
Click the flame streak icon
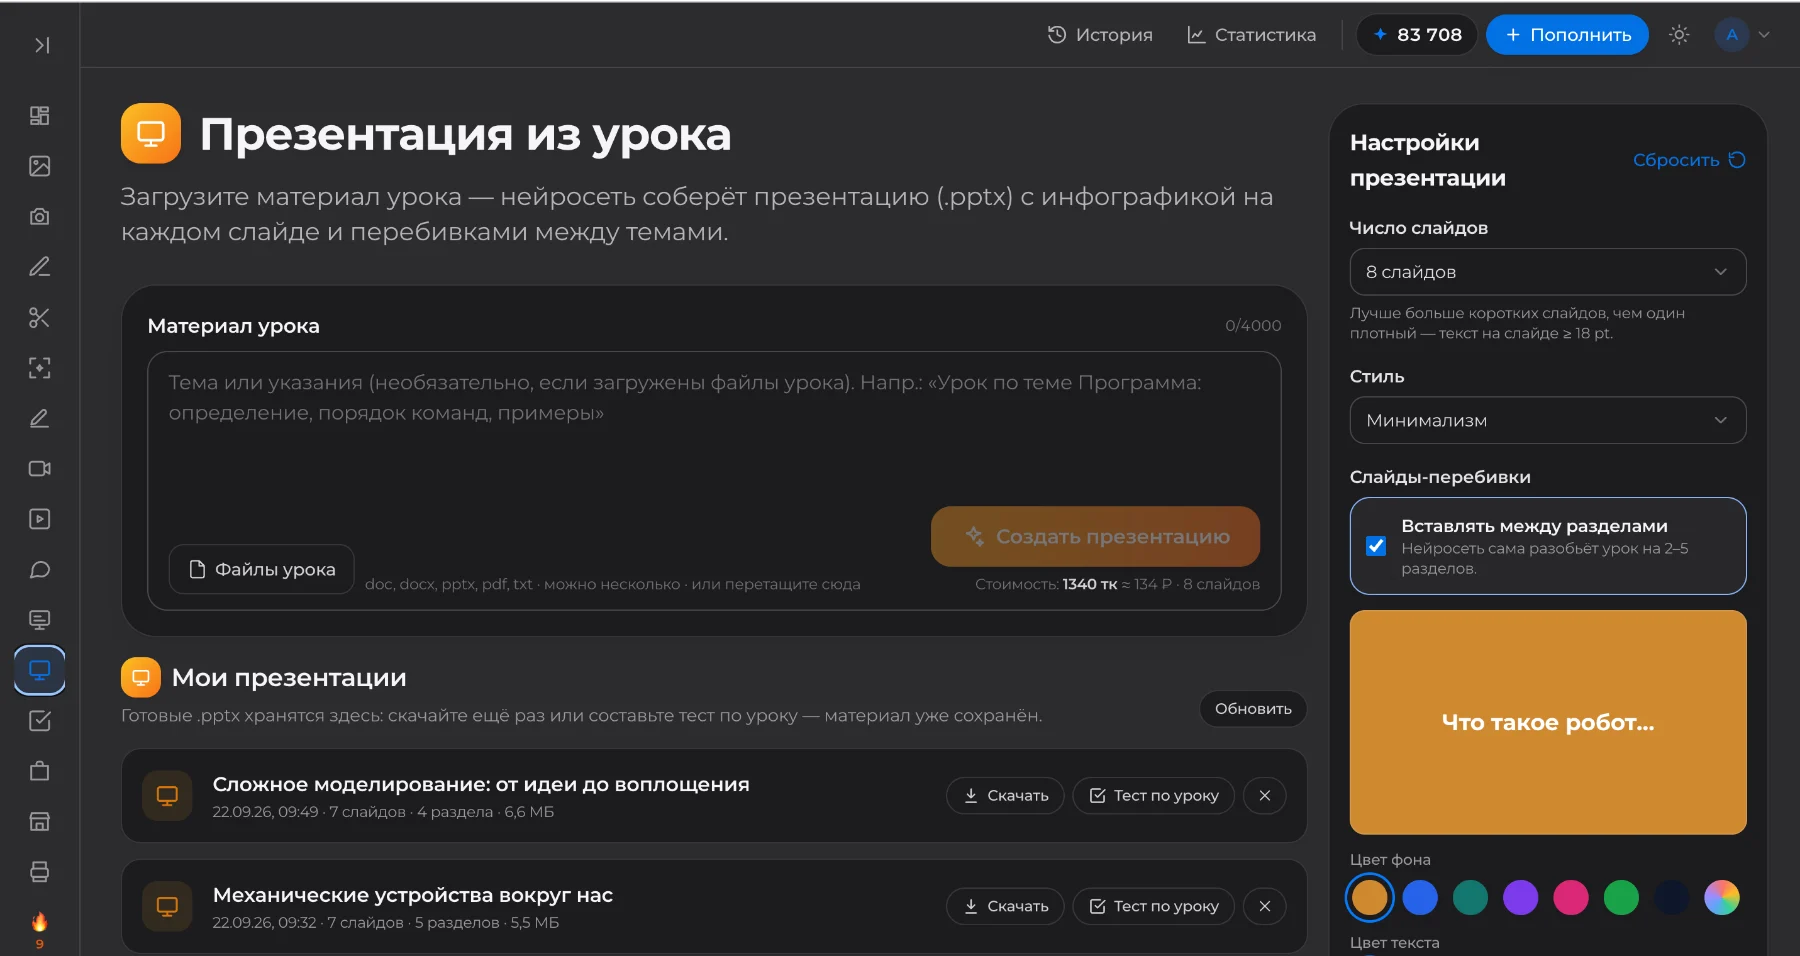pos(40,922)
